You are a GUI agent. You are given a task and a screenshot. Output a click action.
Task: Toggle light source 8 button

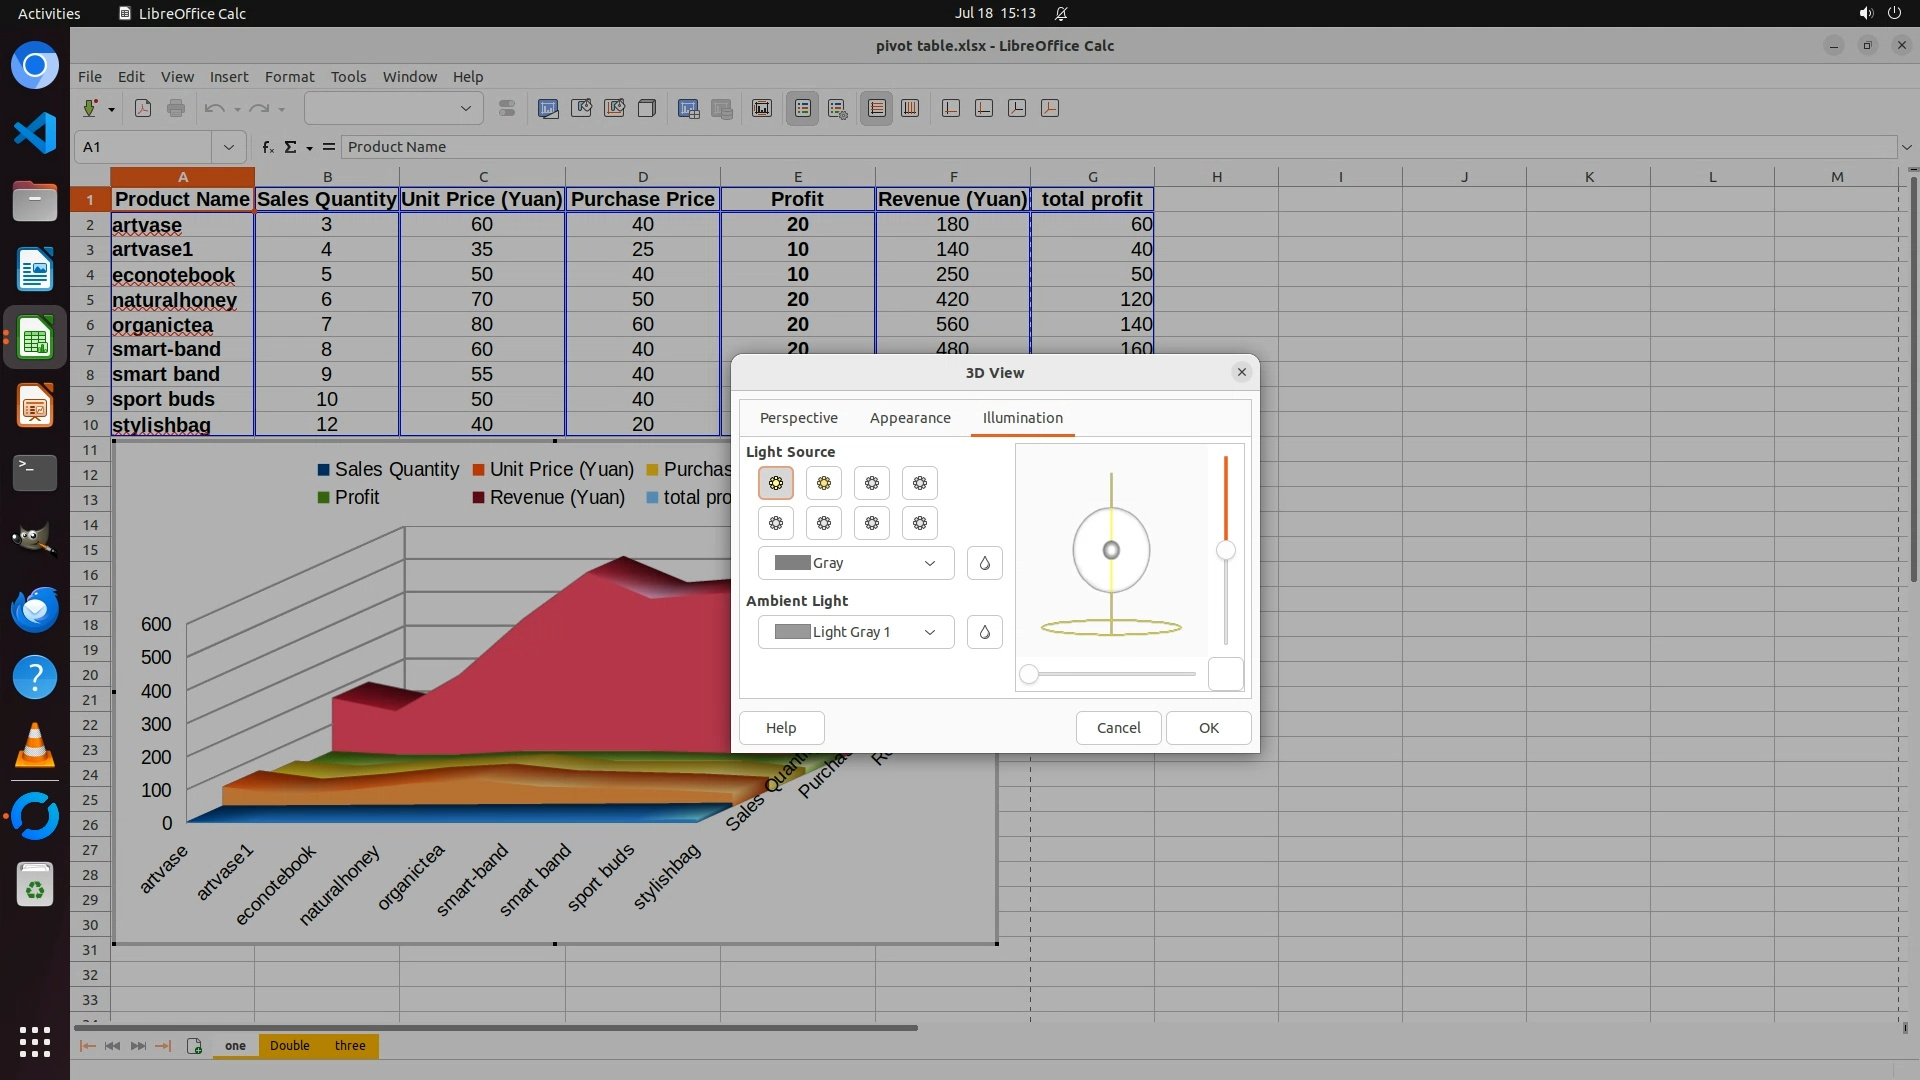(x=919, y=523)
